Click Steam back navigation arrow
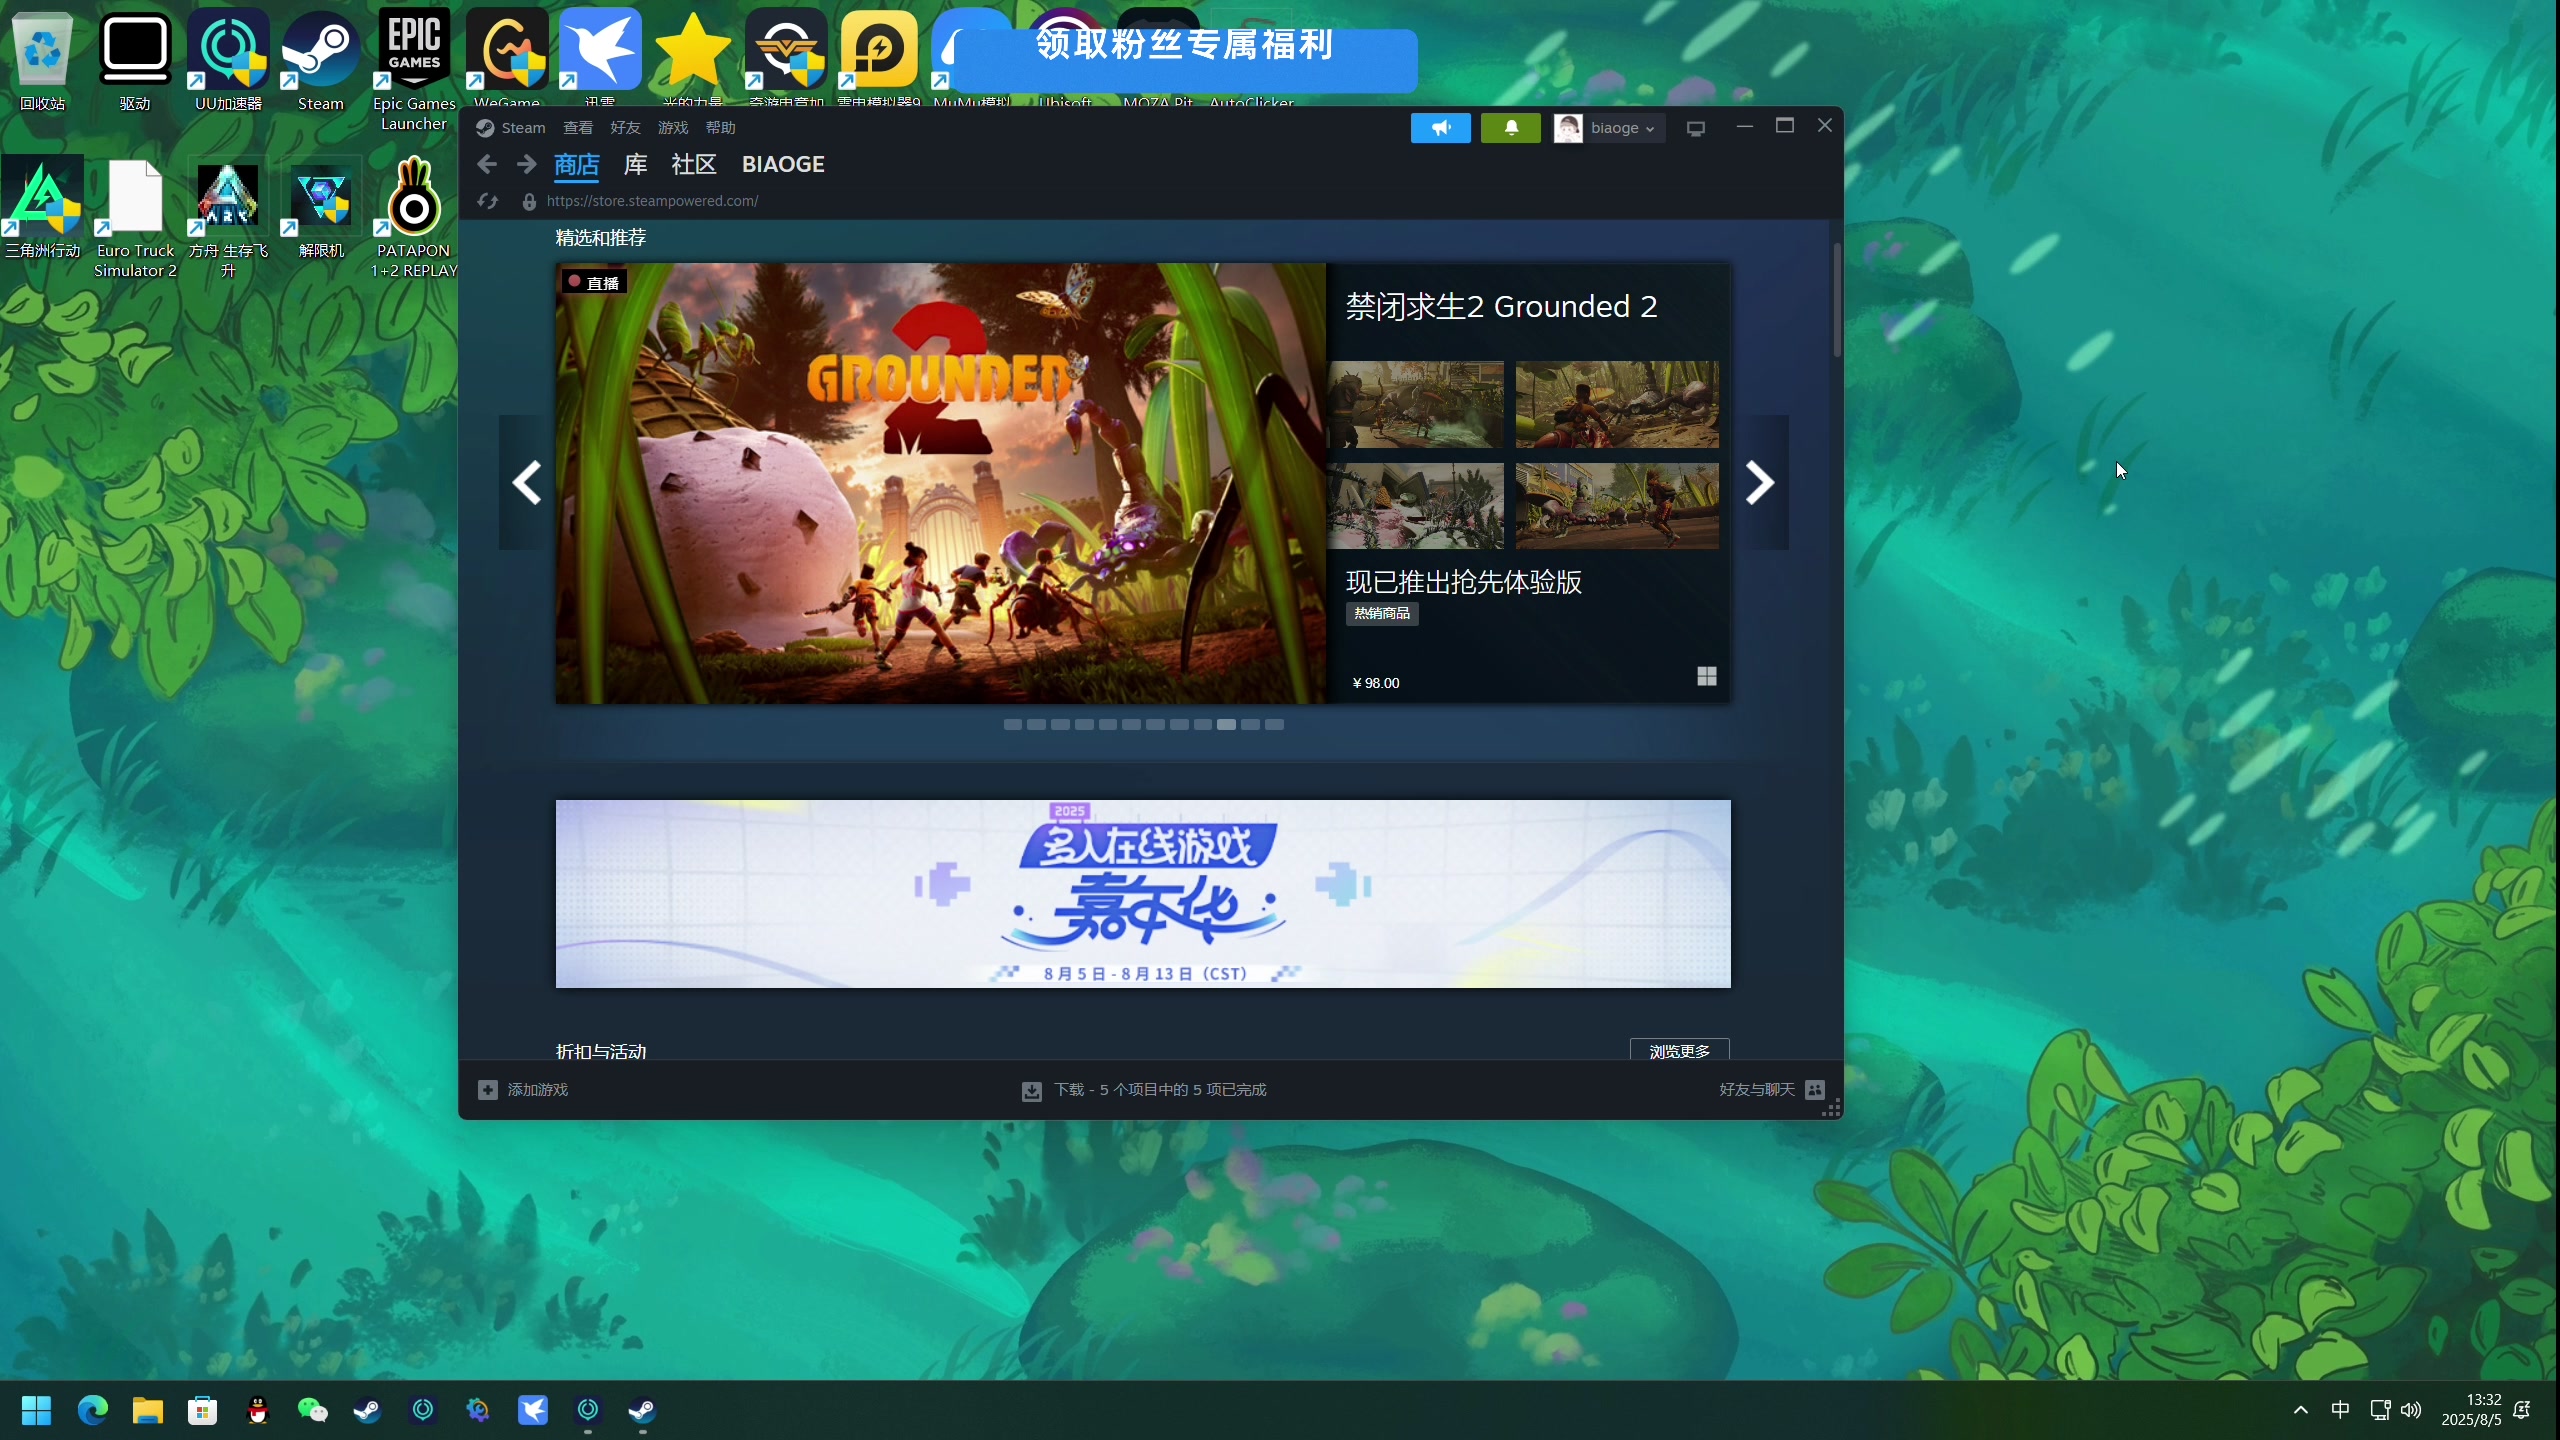The height and width of the screenshot is (1440, 2560). (487, 165)
